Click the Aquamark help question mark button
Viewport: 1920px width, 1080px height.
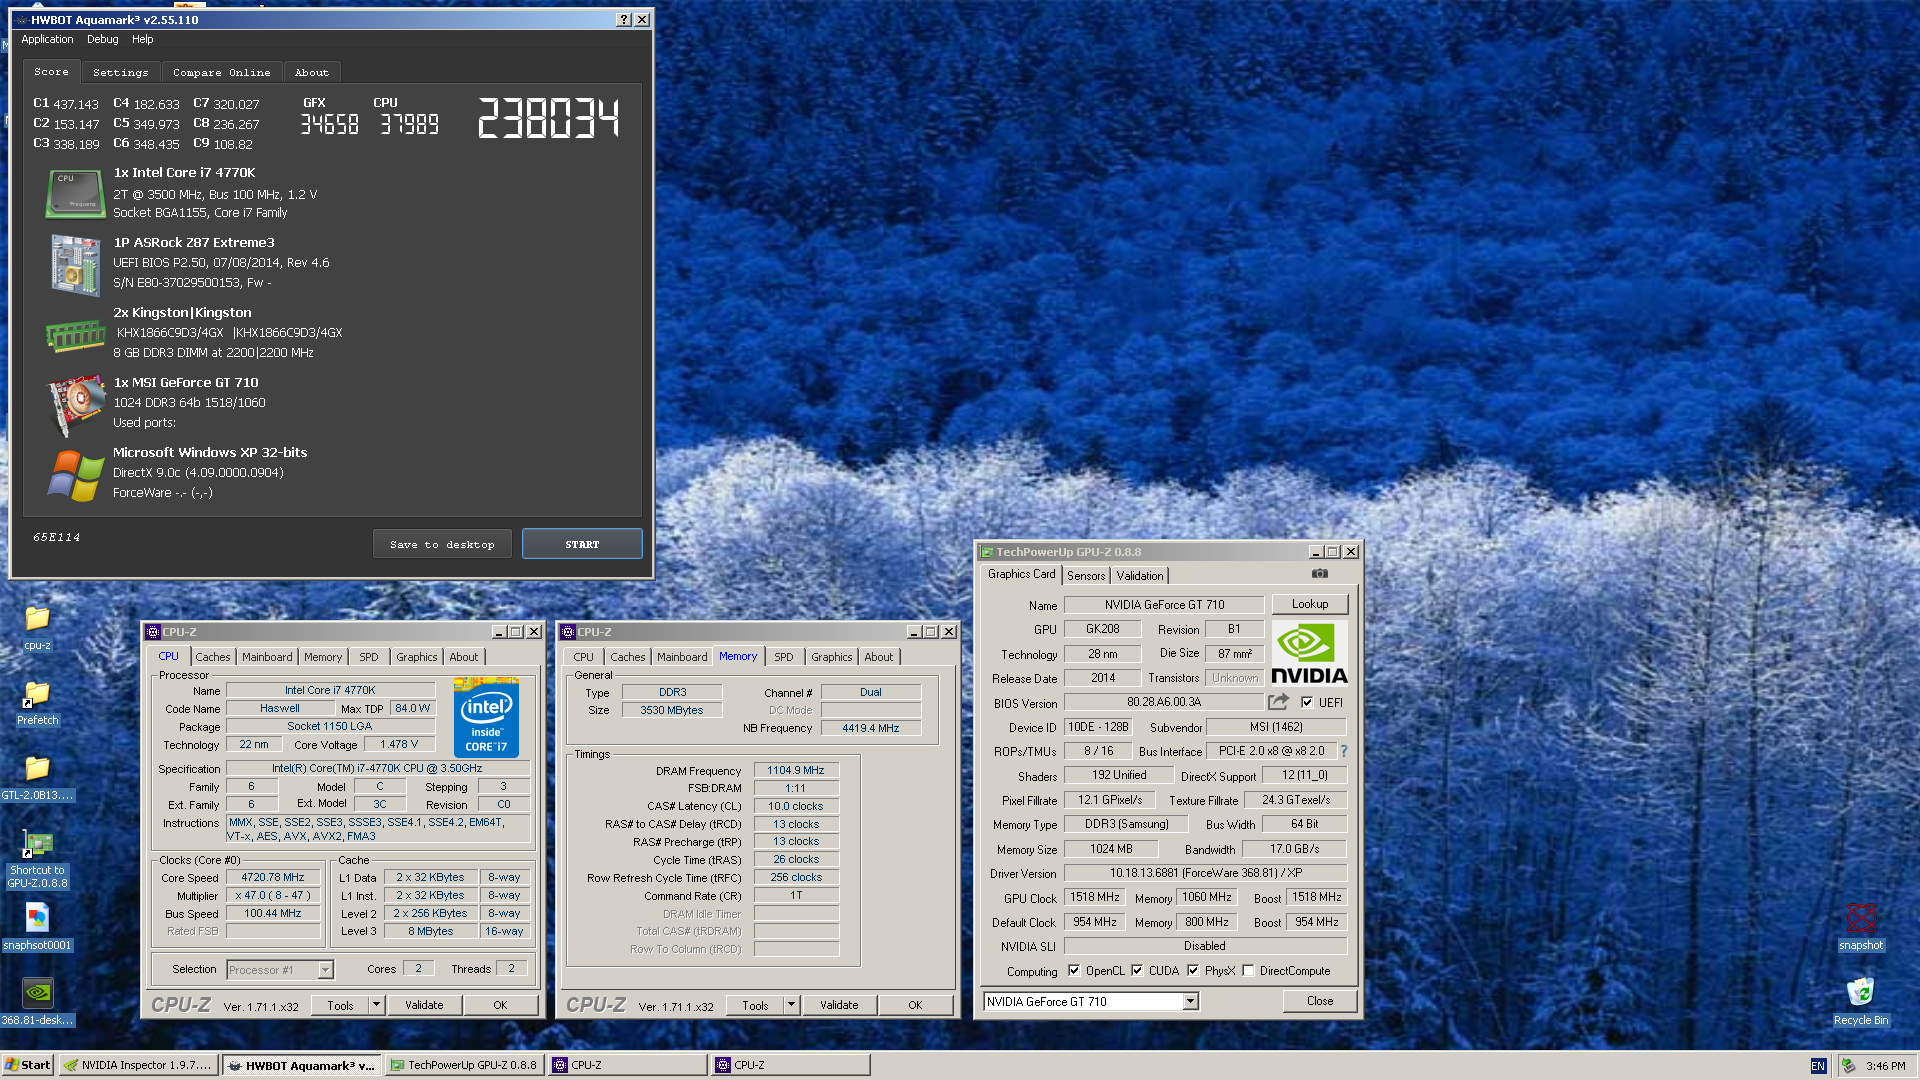pyautogui.click(x=624, y=20)
